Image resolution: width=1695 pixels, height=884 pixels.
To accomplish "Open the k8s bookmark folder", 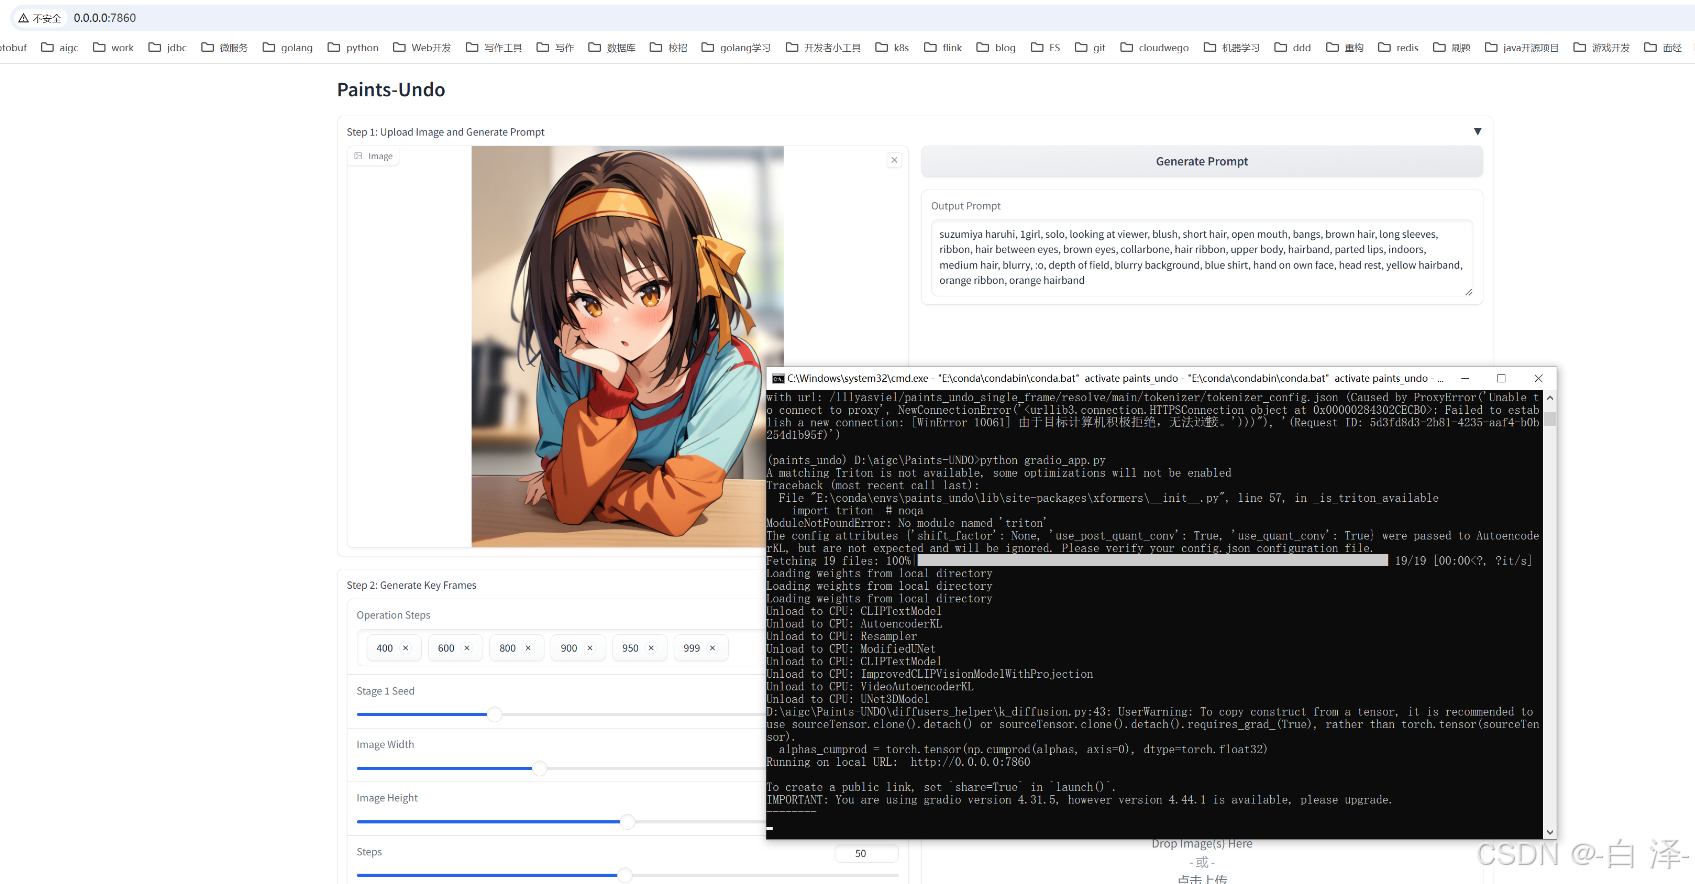I will (892, 47).
